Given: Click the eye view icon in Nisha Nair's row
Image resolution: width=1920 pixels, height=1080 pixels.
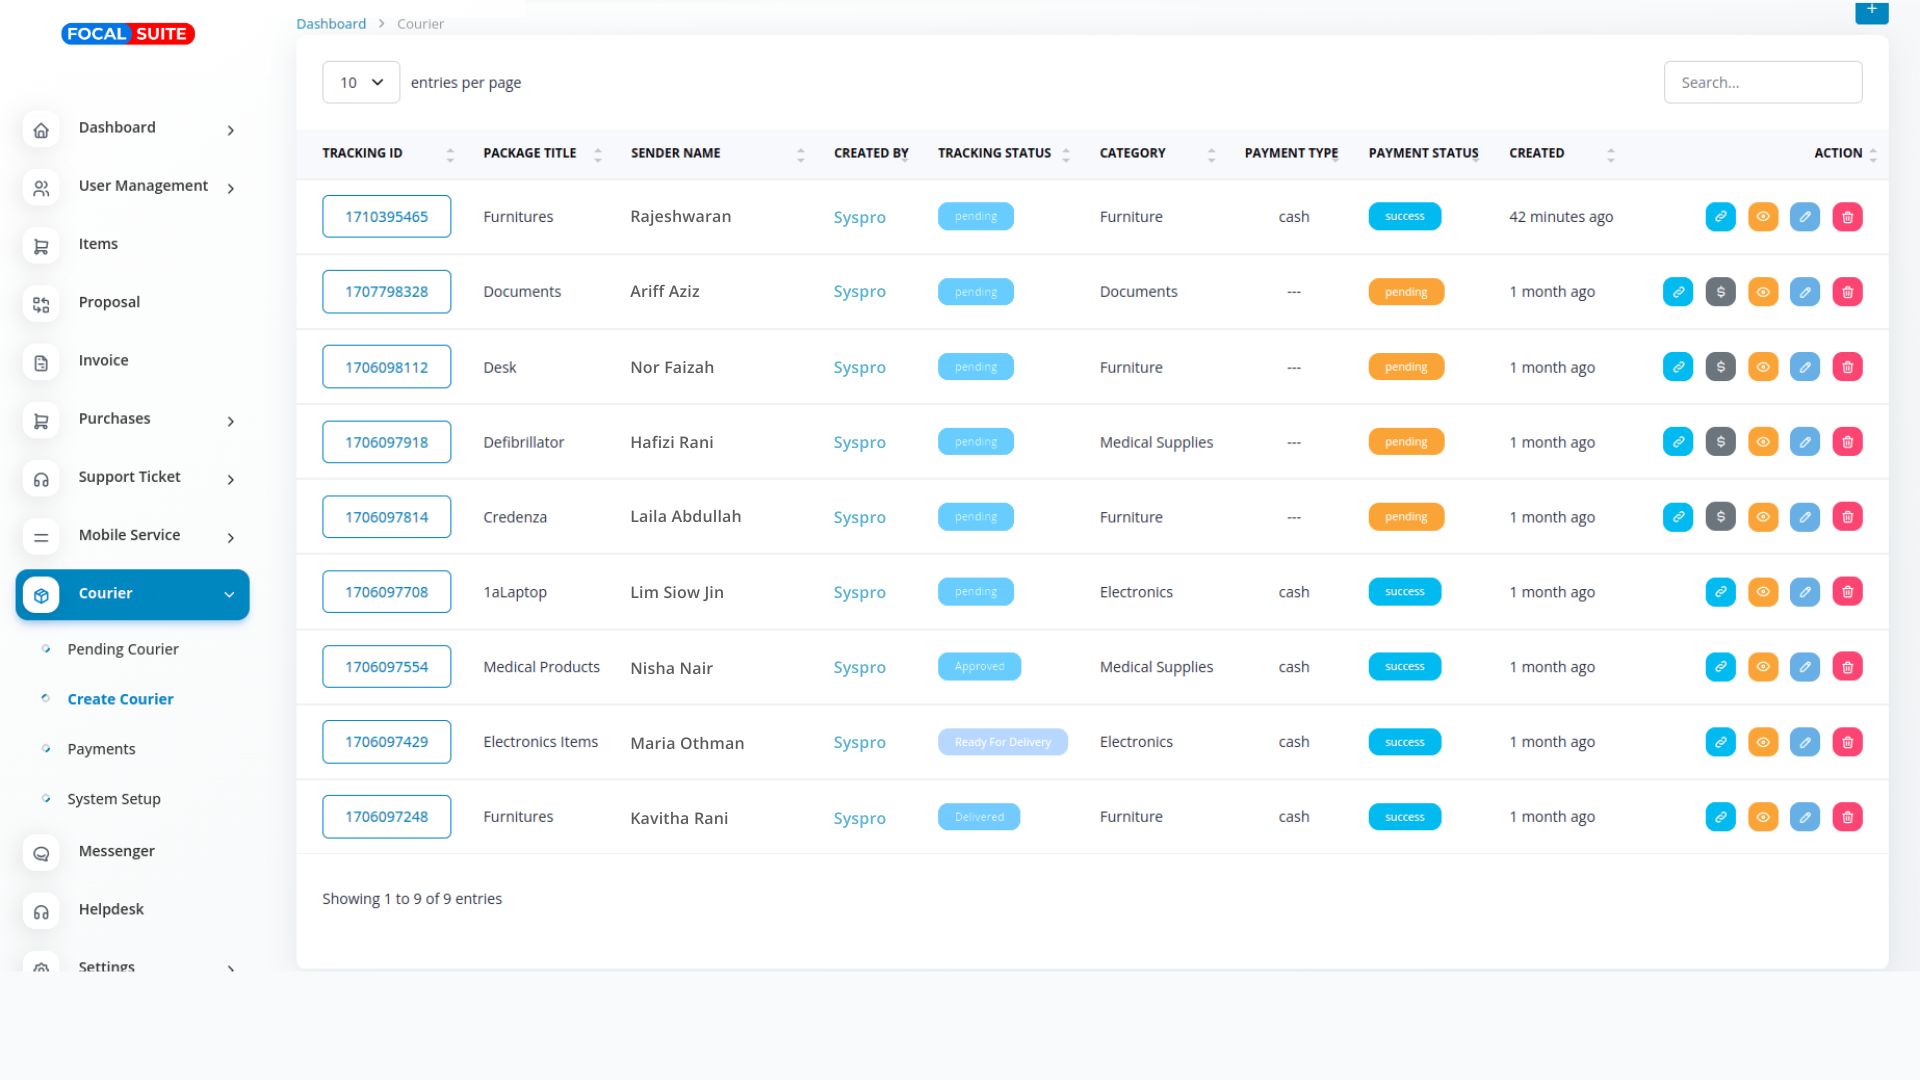Looking at the screenshot, I should 1762,667.
